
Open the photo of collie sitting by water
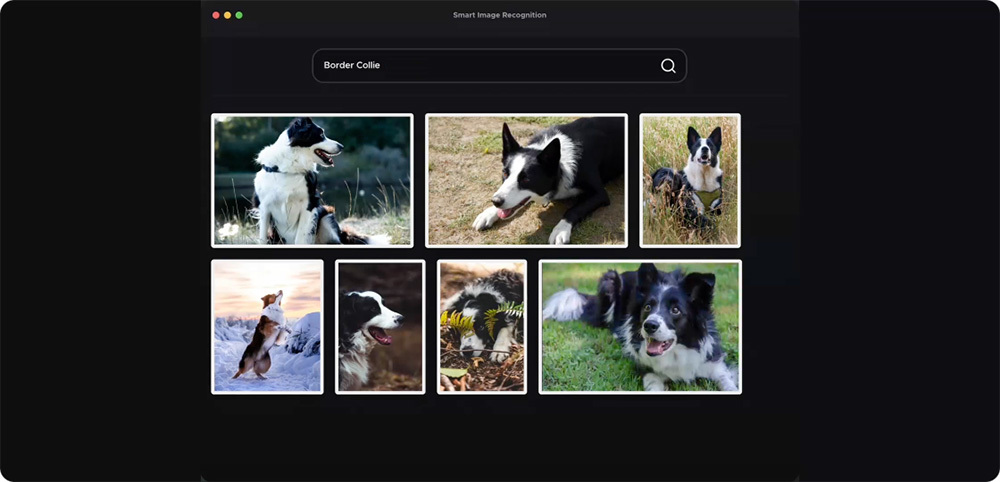coord(312,180)
